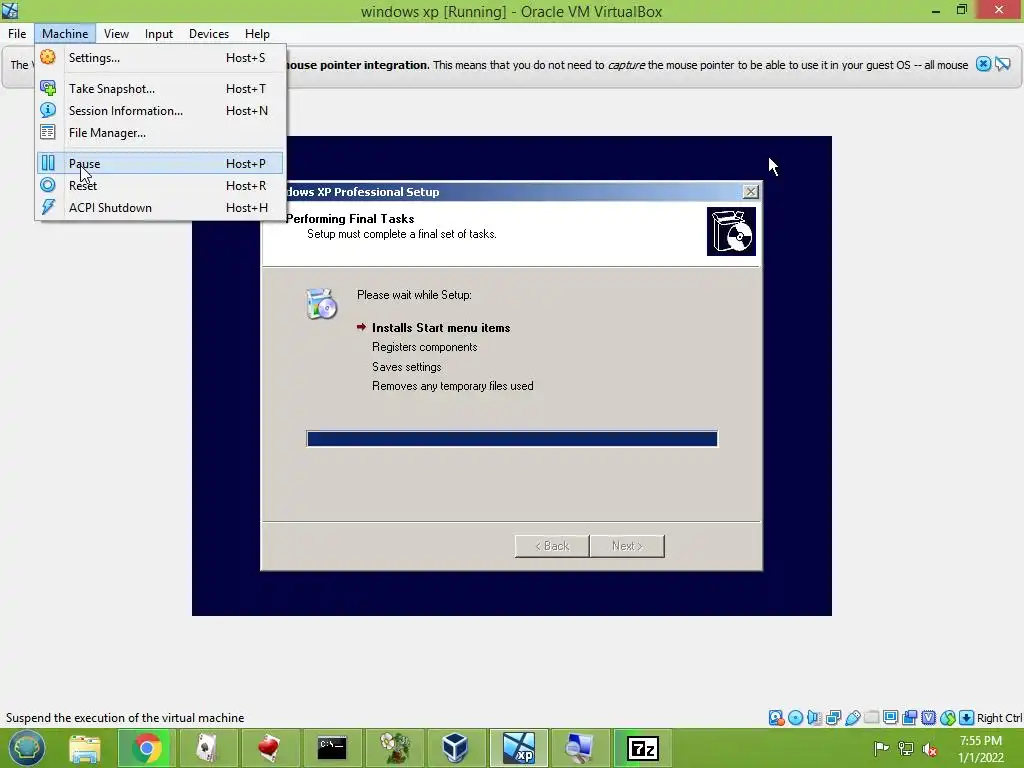Click the ACPI Shutdown lightning icon

pyautogui.click(x=48, y=208)
